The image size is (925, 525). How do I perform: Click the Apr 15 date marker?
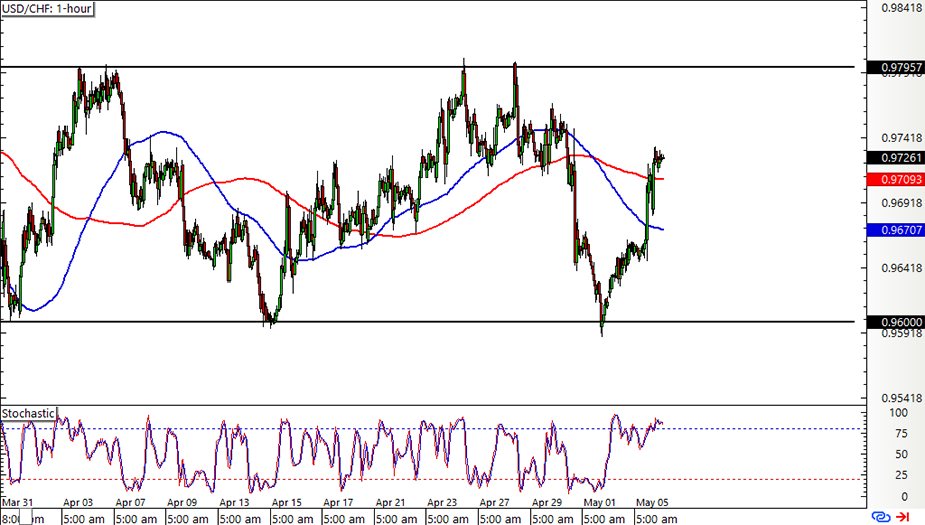(287, 503)
